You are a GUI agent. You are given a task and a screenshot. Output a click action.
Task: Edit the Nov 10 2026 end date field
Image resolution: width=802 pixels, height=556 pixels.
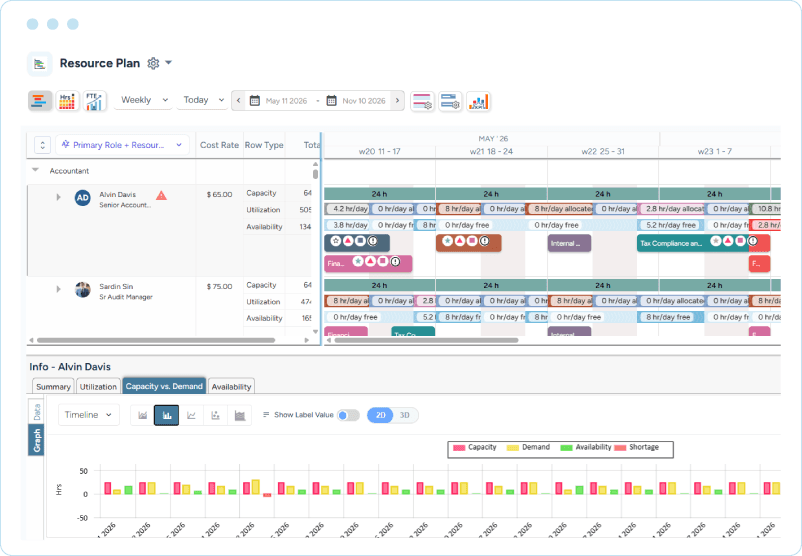pyautogui.click(x=364, y=101)
